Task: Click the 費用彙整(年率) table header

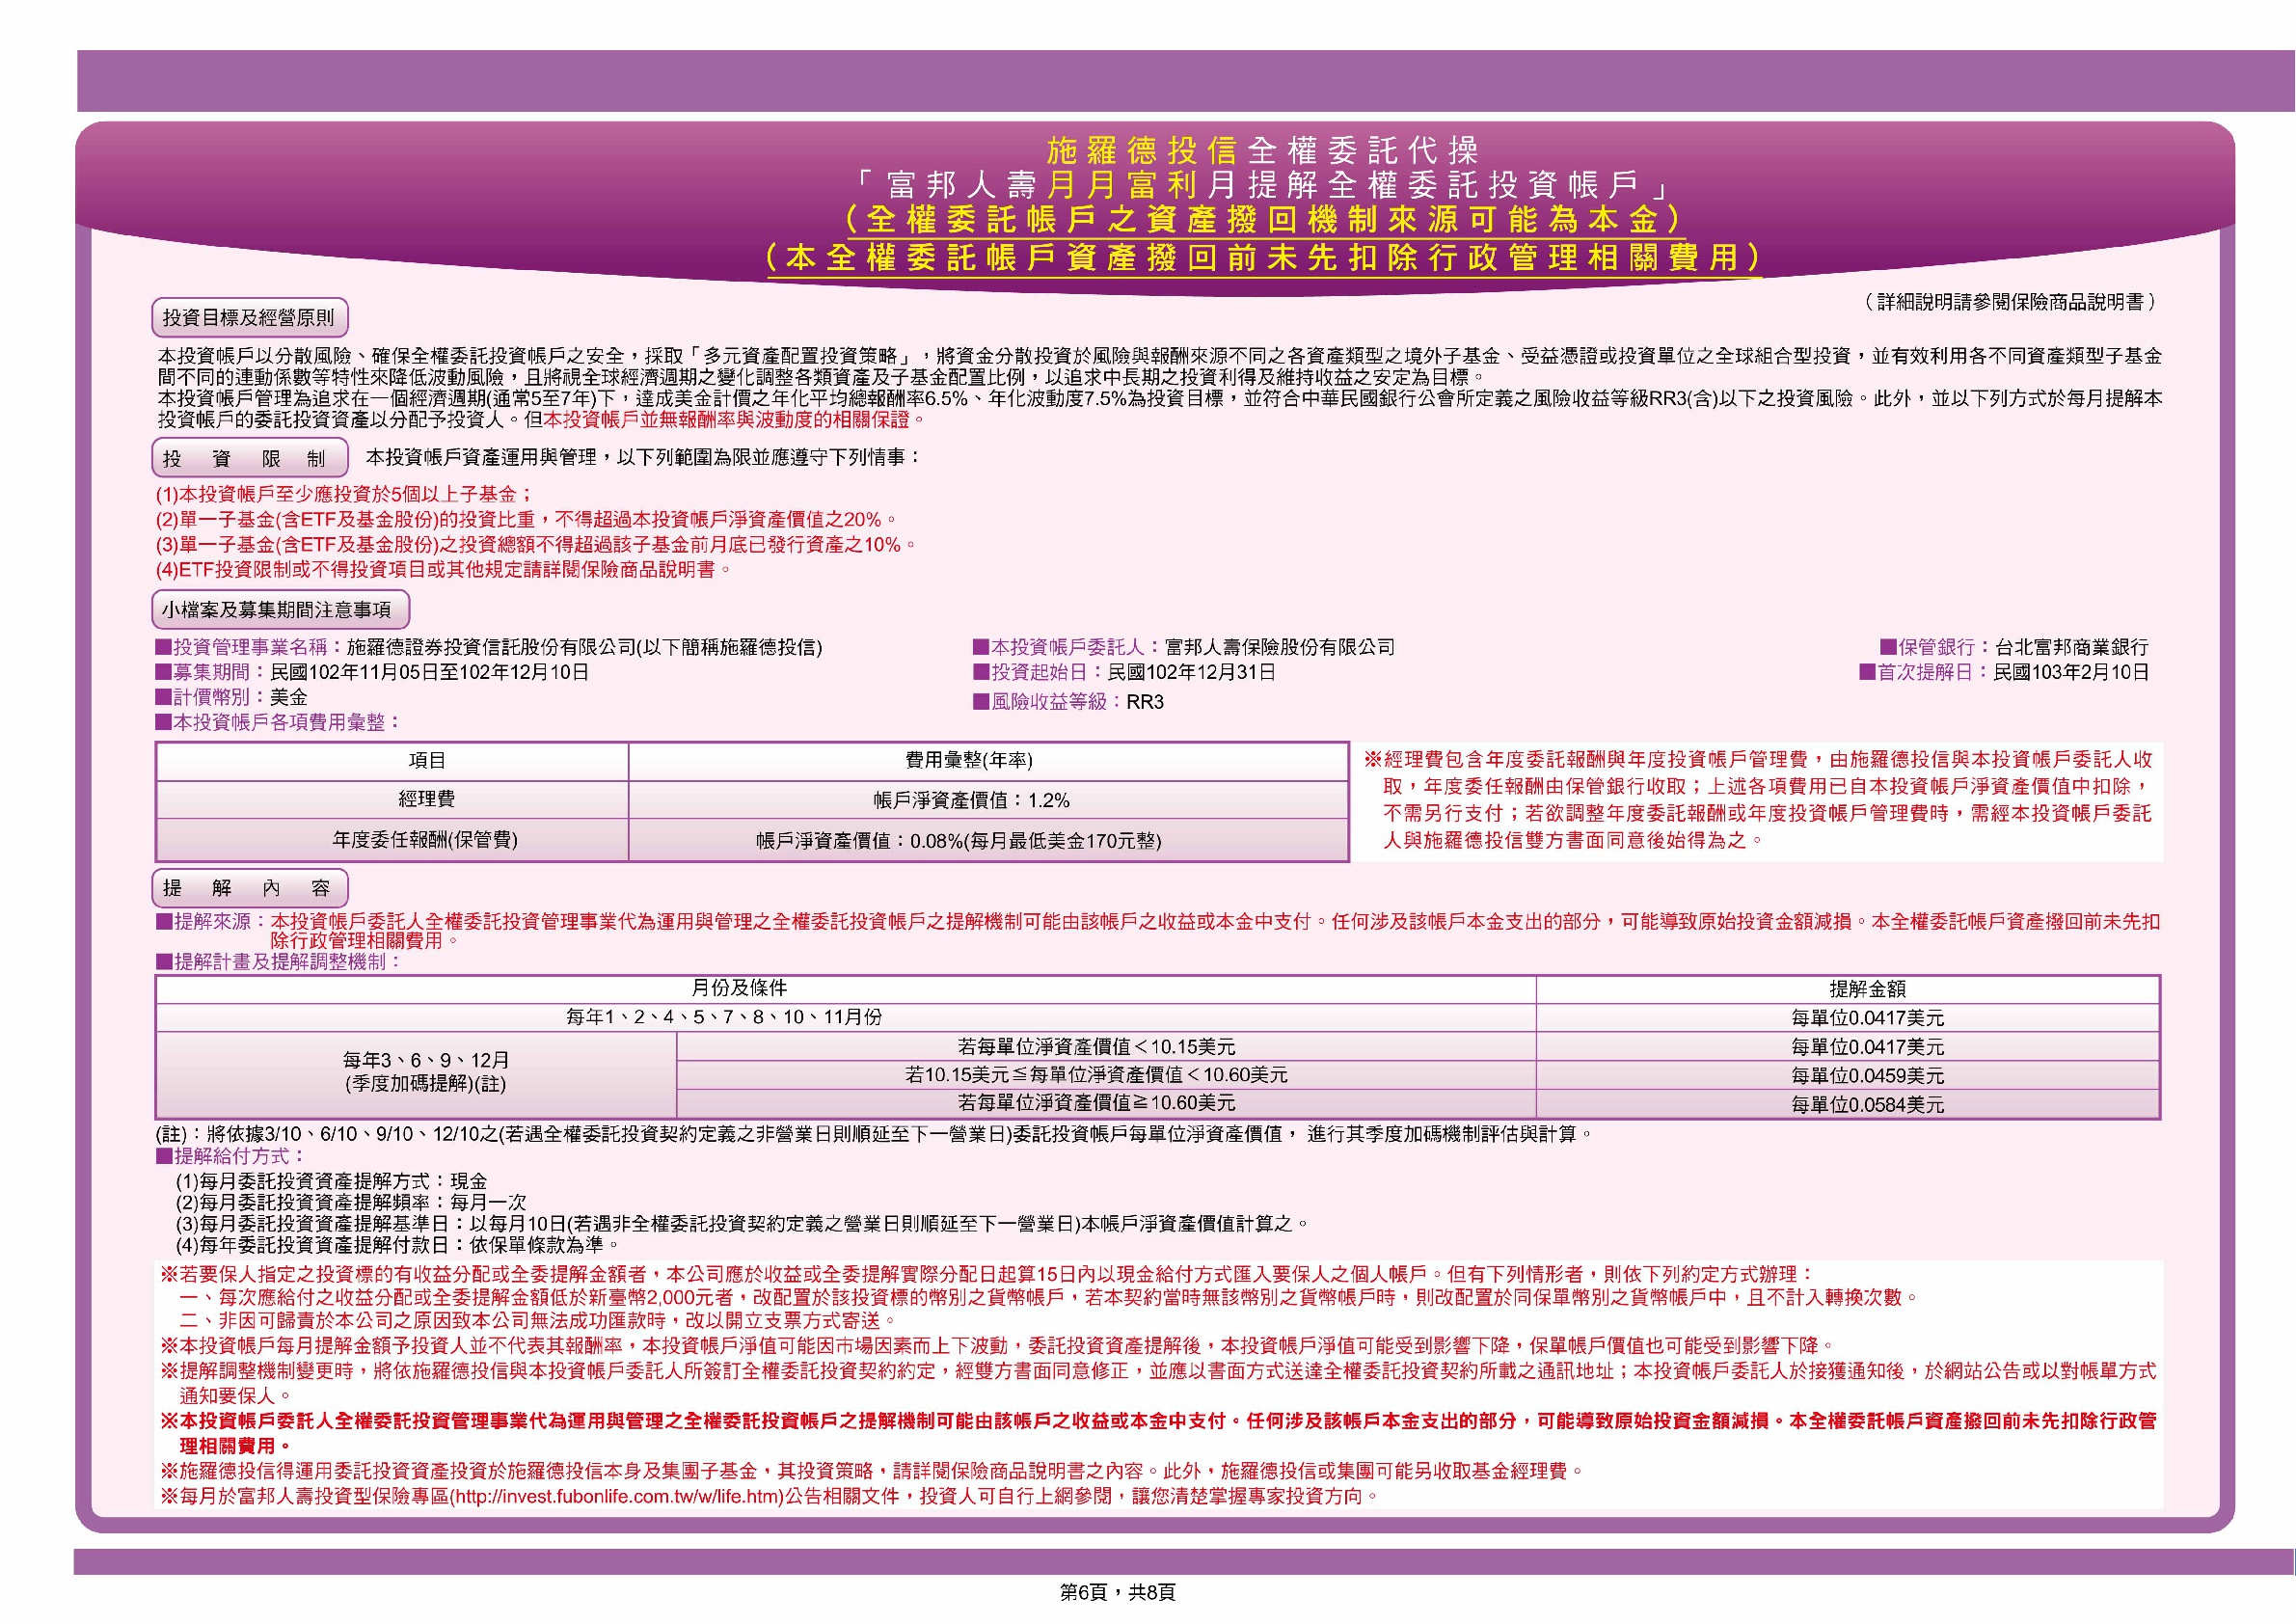Action: (x=988, y=761)
